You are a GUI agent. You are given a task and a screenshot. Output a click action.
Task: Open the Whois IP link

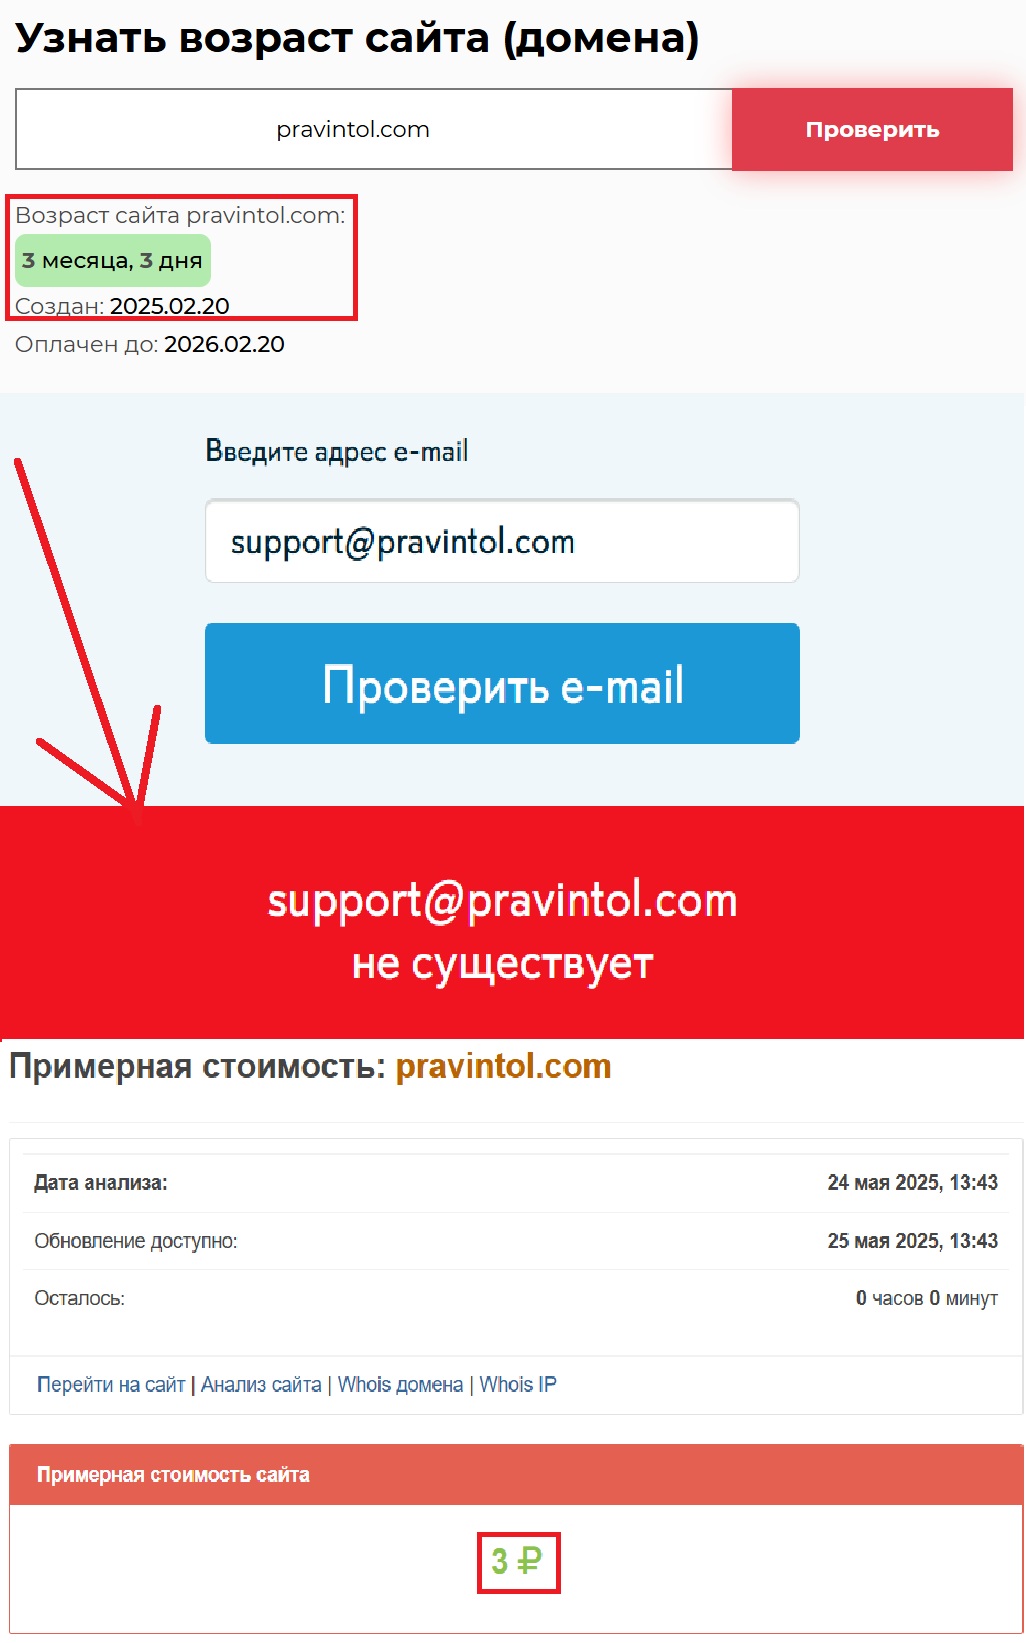point(518,1384)
